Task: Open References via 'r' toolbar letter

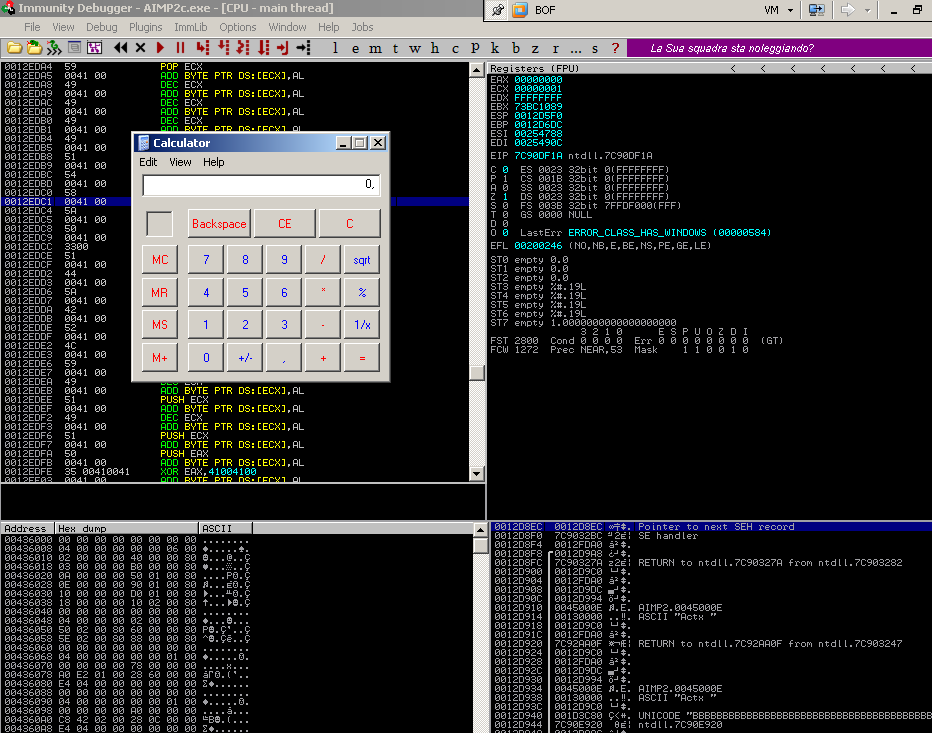Action: pos(555,48)
